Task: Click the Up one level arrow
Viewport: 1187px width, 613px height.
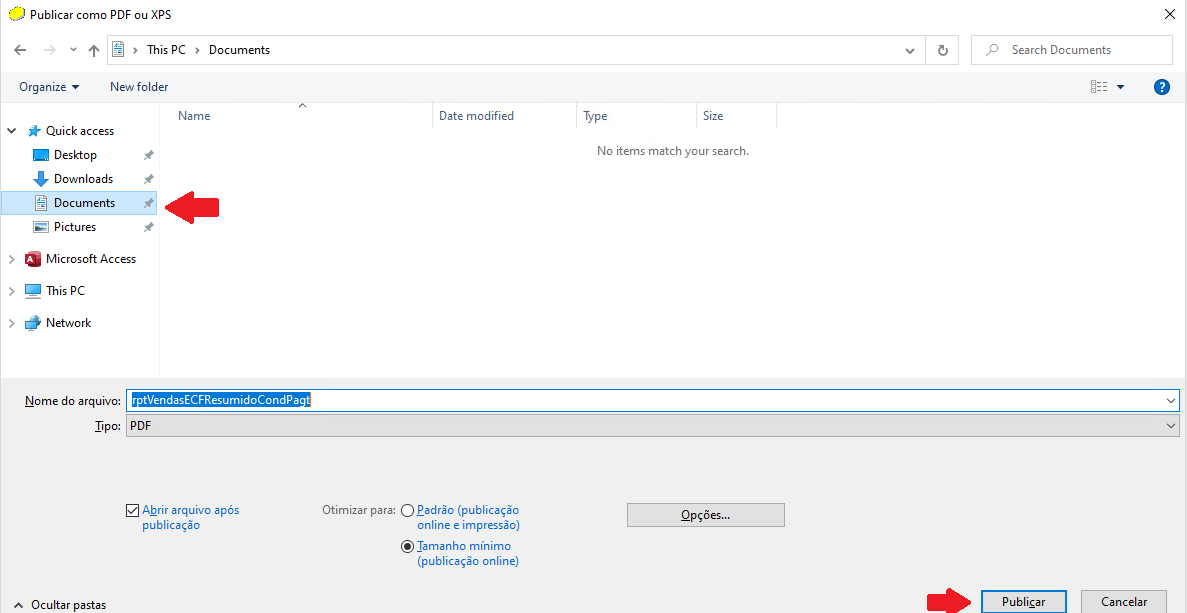Action: click(x=94, y=50)
